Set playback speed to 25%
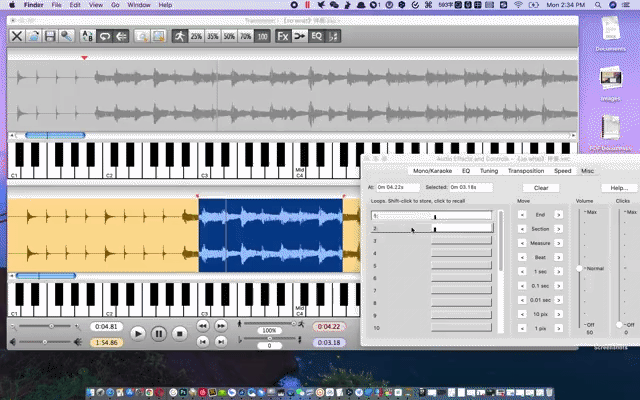This screenshot has width=640, height=400. point(196,36)
